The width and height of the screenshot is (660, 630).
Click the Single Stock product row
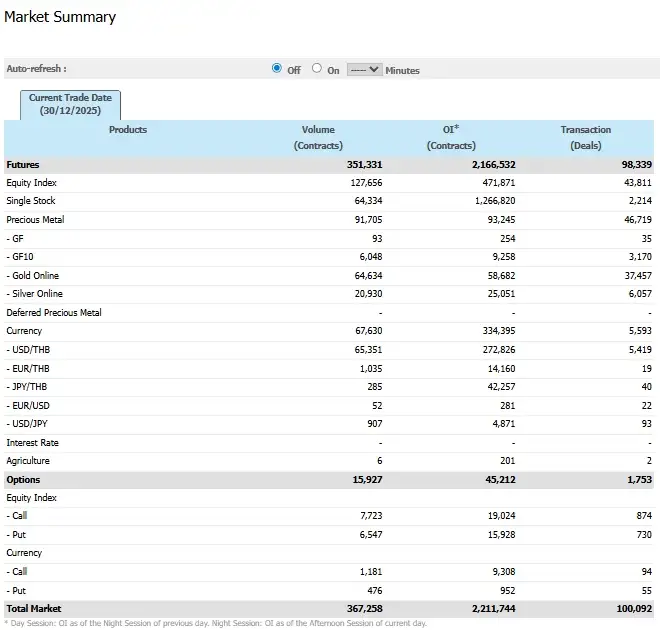(x=31, y=201)
